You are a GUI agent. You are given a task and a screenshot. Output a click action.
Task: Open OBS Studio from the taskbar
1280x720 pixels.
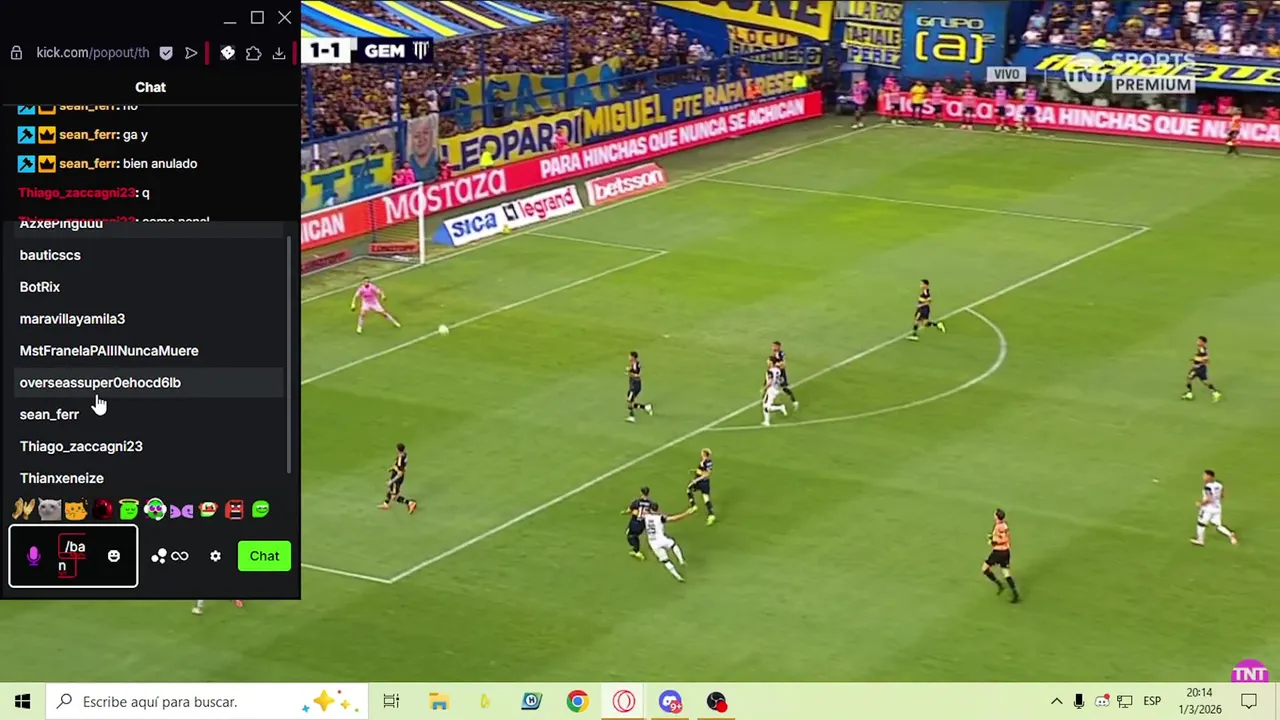[716, 702]
